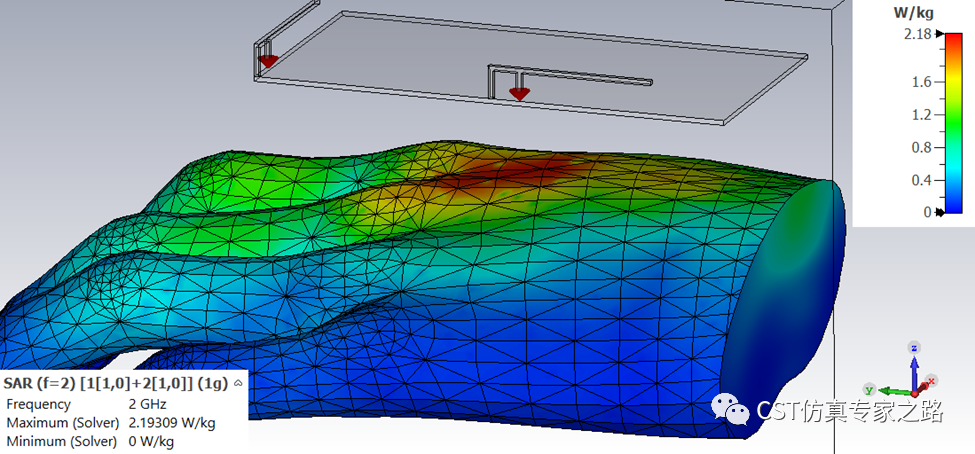Click the SAR (f=2) result title text

116,383
